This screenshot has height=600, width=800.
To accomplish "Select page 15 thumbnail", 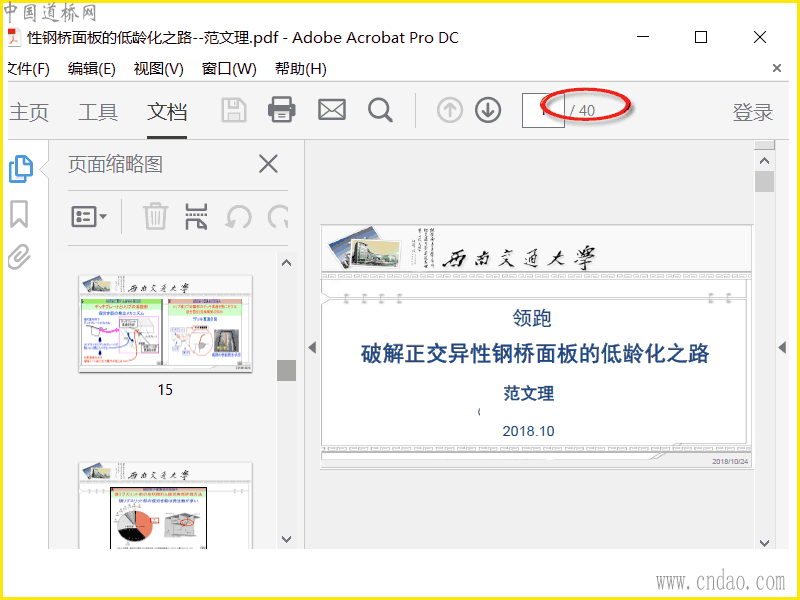I will [x=165, y=324].
